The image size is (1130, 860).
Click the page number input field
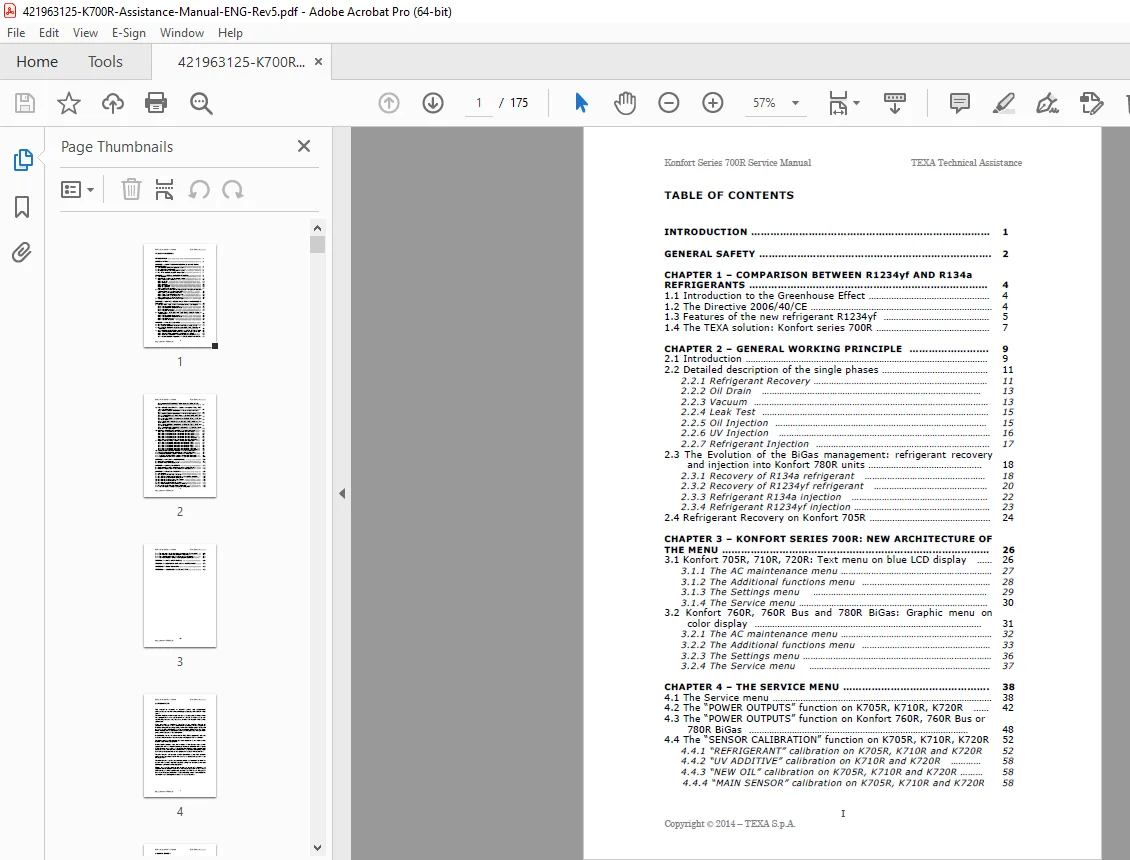(x=479, y=103)
